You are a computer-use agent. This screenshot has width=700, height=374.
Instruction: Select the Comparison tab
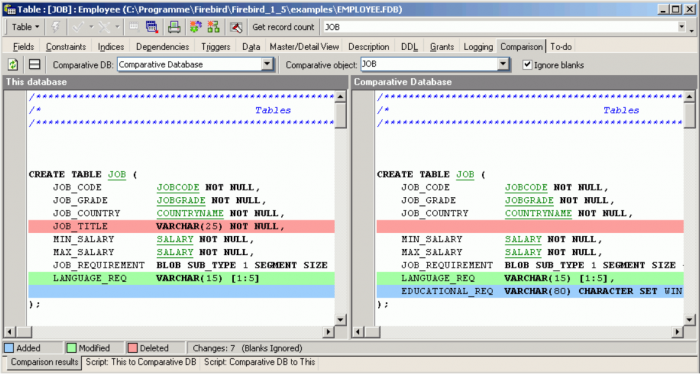(521, 46)
